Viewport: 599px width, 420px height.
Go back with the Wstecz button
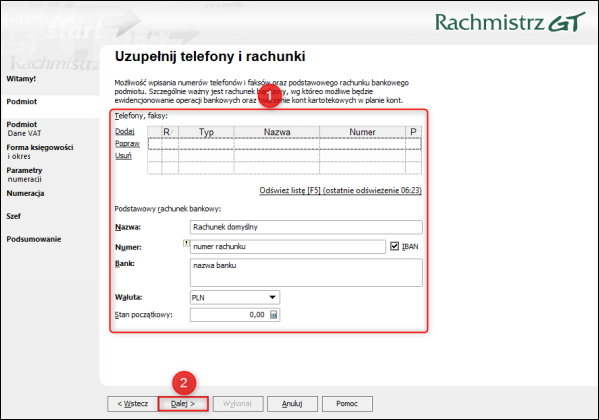coord(133,404)
